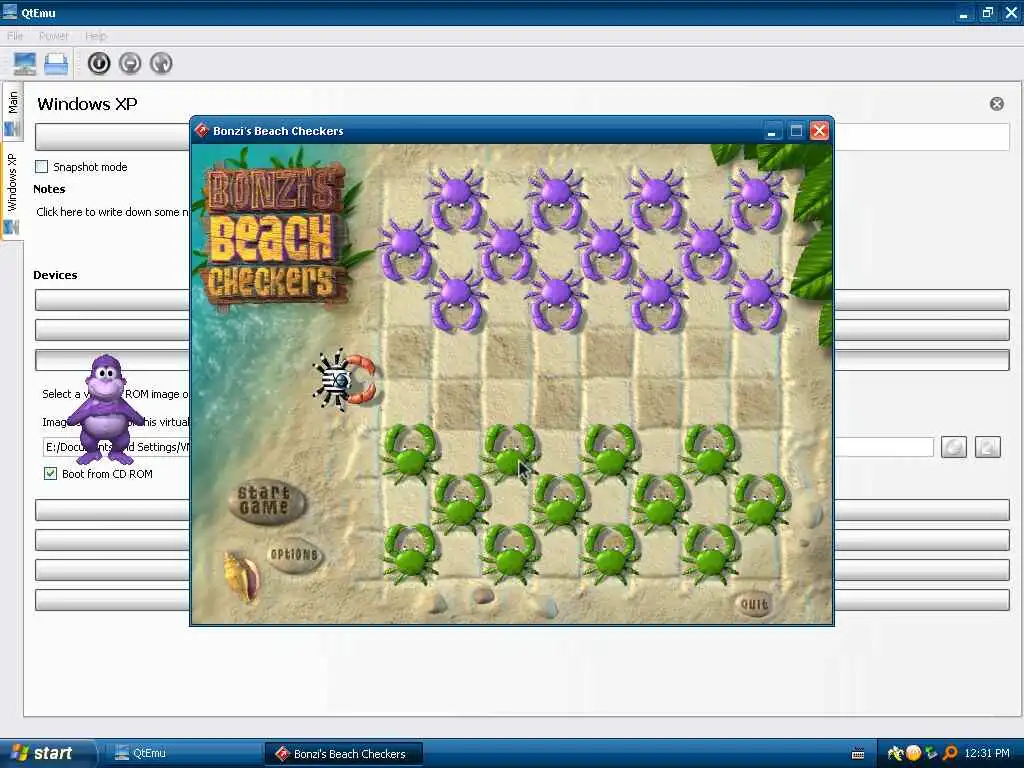Click the Notes text area
The width and height of the screenshot is (1024, 768).
pyautogui.click(x=111, y=212)
